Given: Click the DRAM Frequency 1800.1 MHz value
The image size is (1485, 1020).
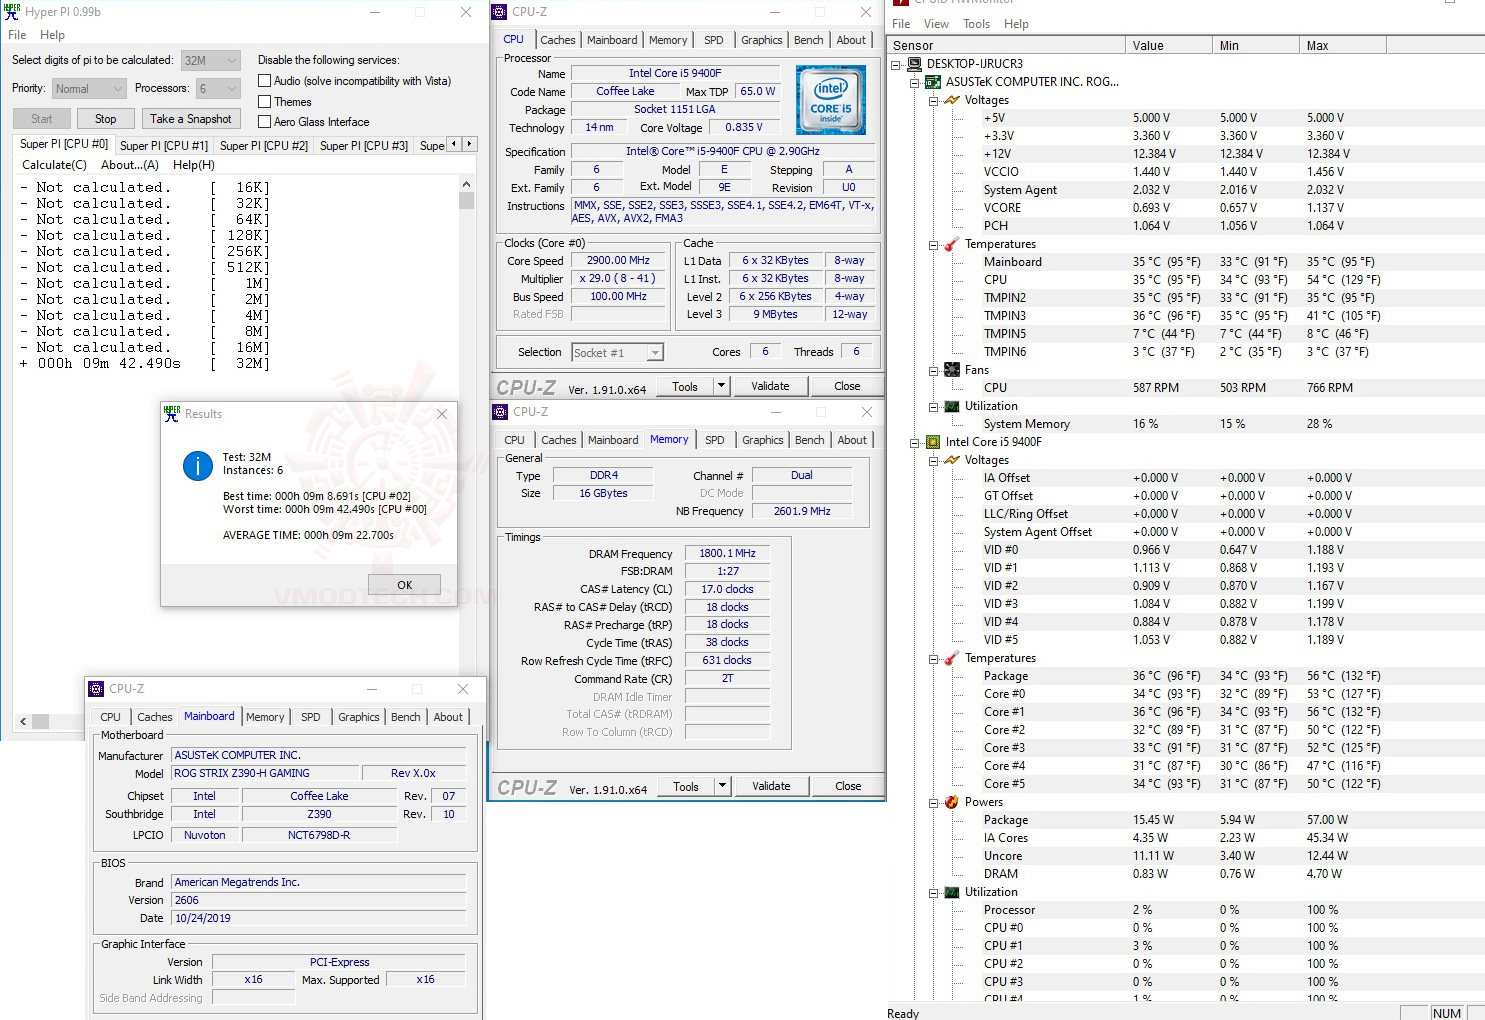Looking at the screenshot, I should click(x=727, y=553).
